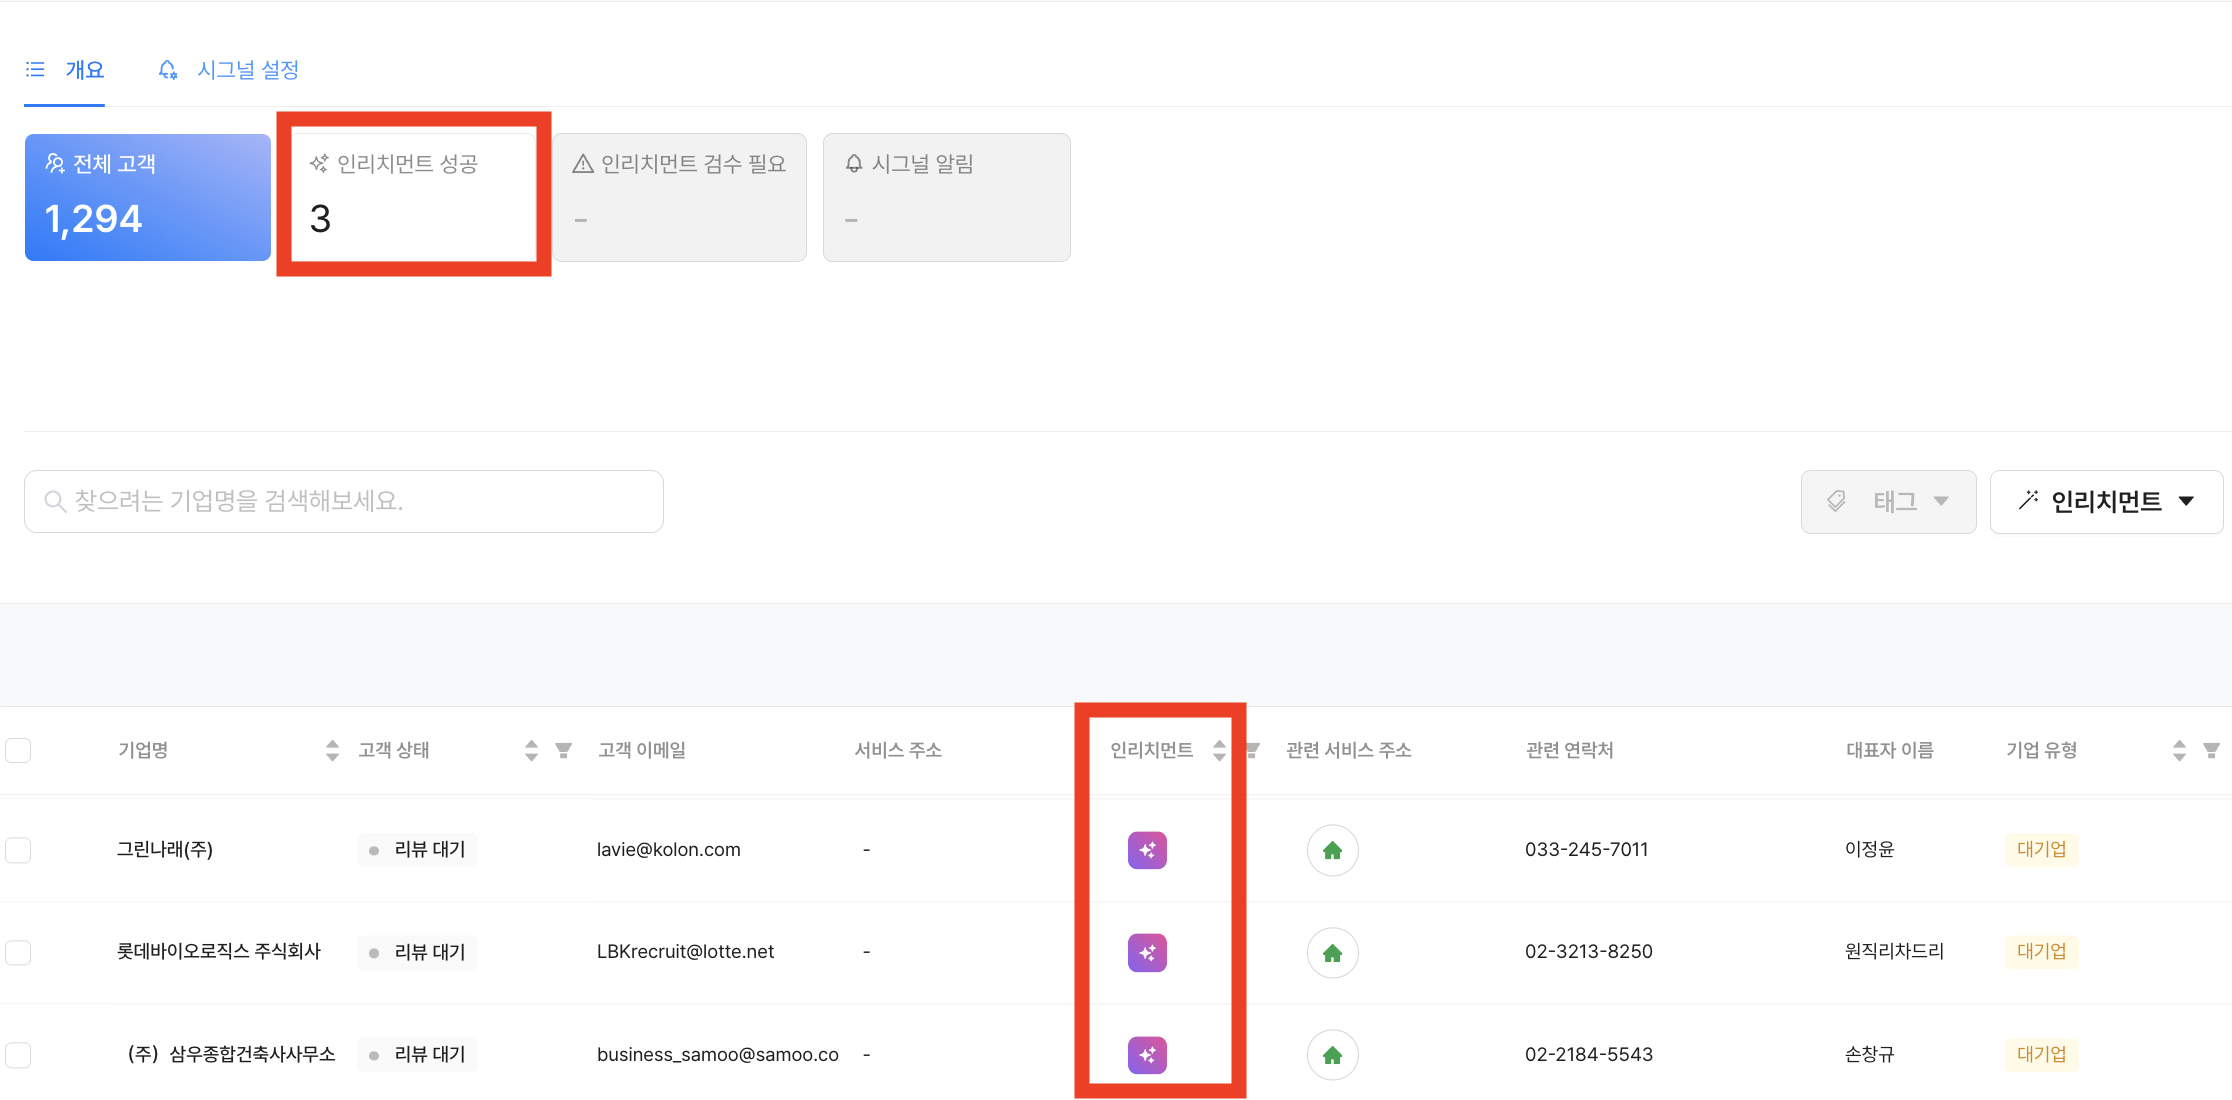Select the 전체 고객 summary card
The image size is (2232, 1100).
click(148, 197)
